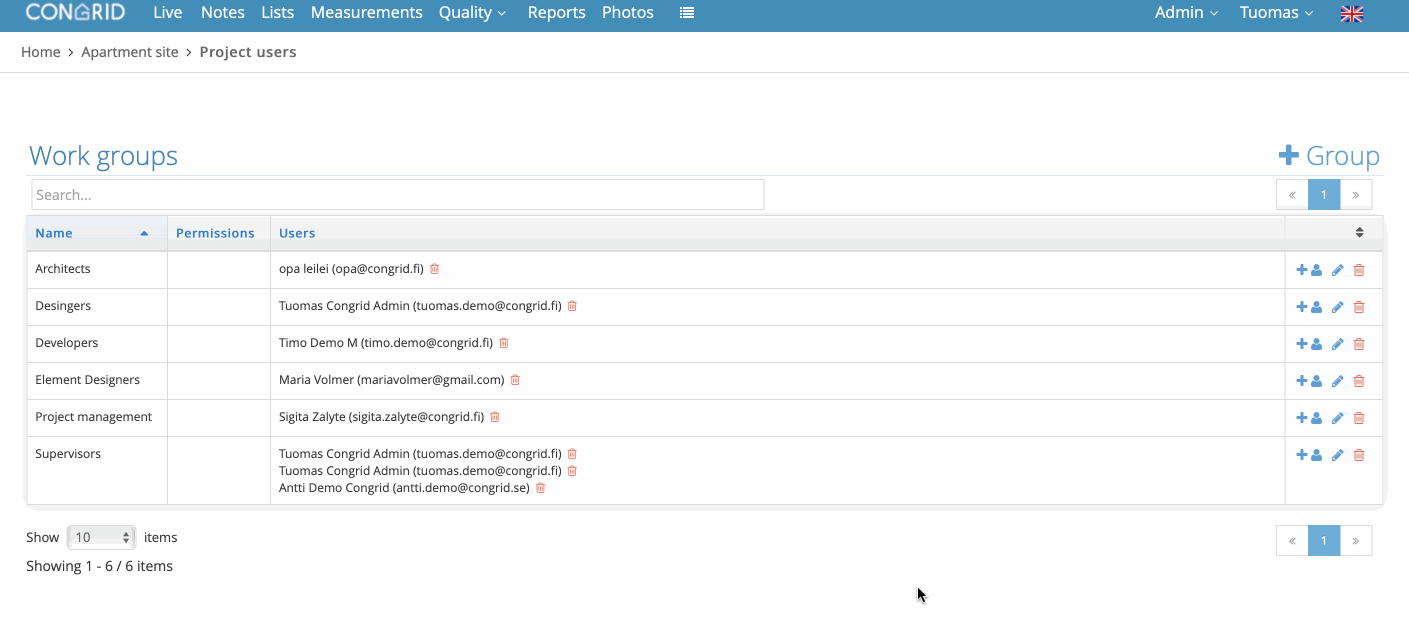Open the Quality dropdown menu

point(472,13)
